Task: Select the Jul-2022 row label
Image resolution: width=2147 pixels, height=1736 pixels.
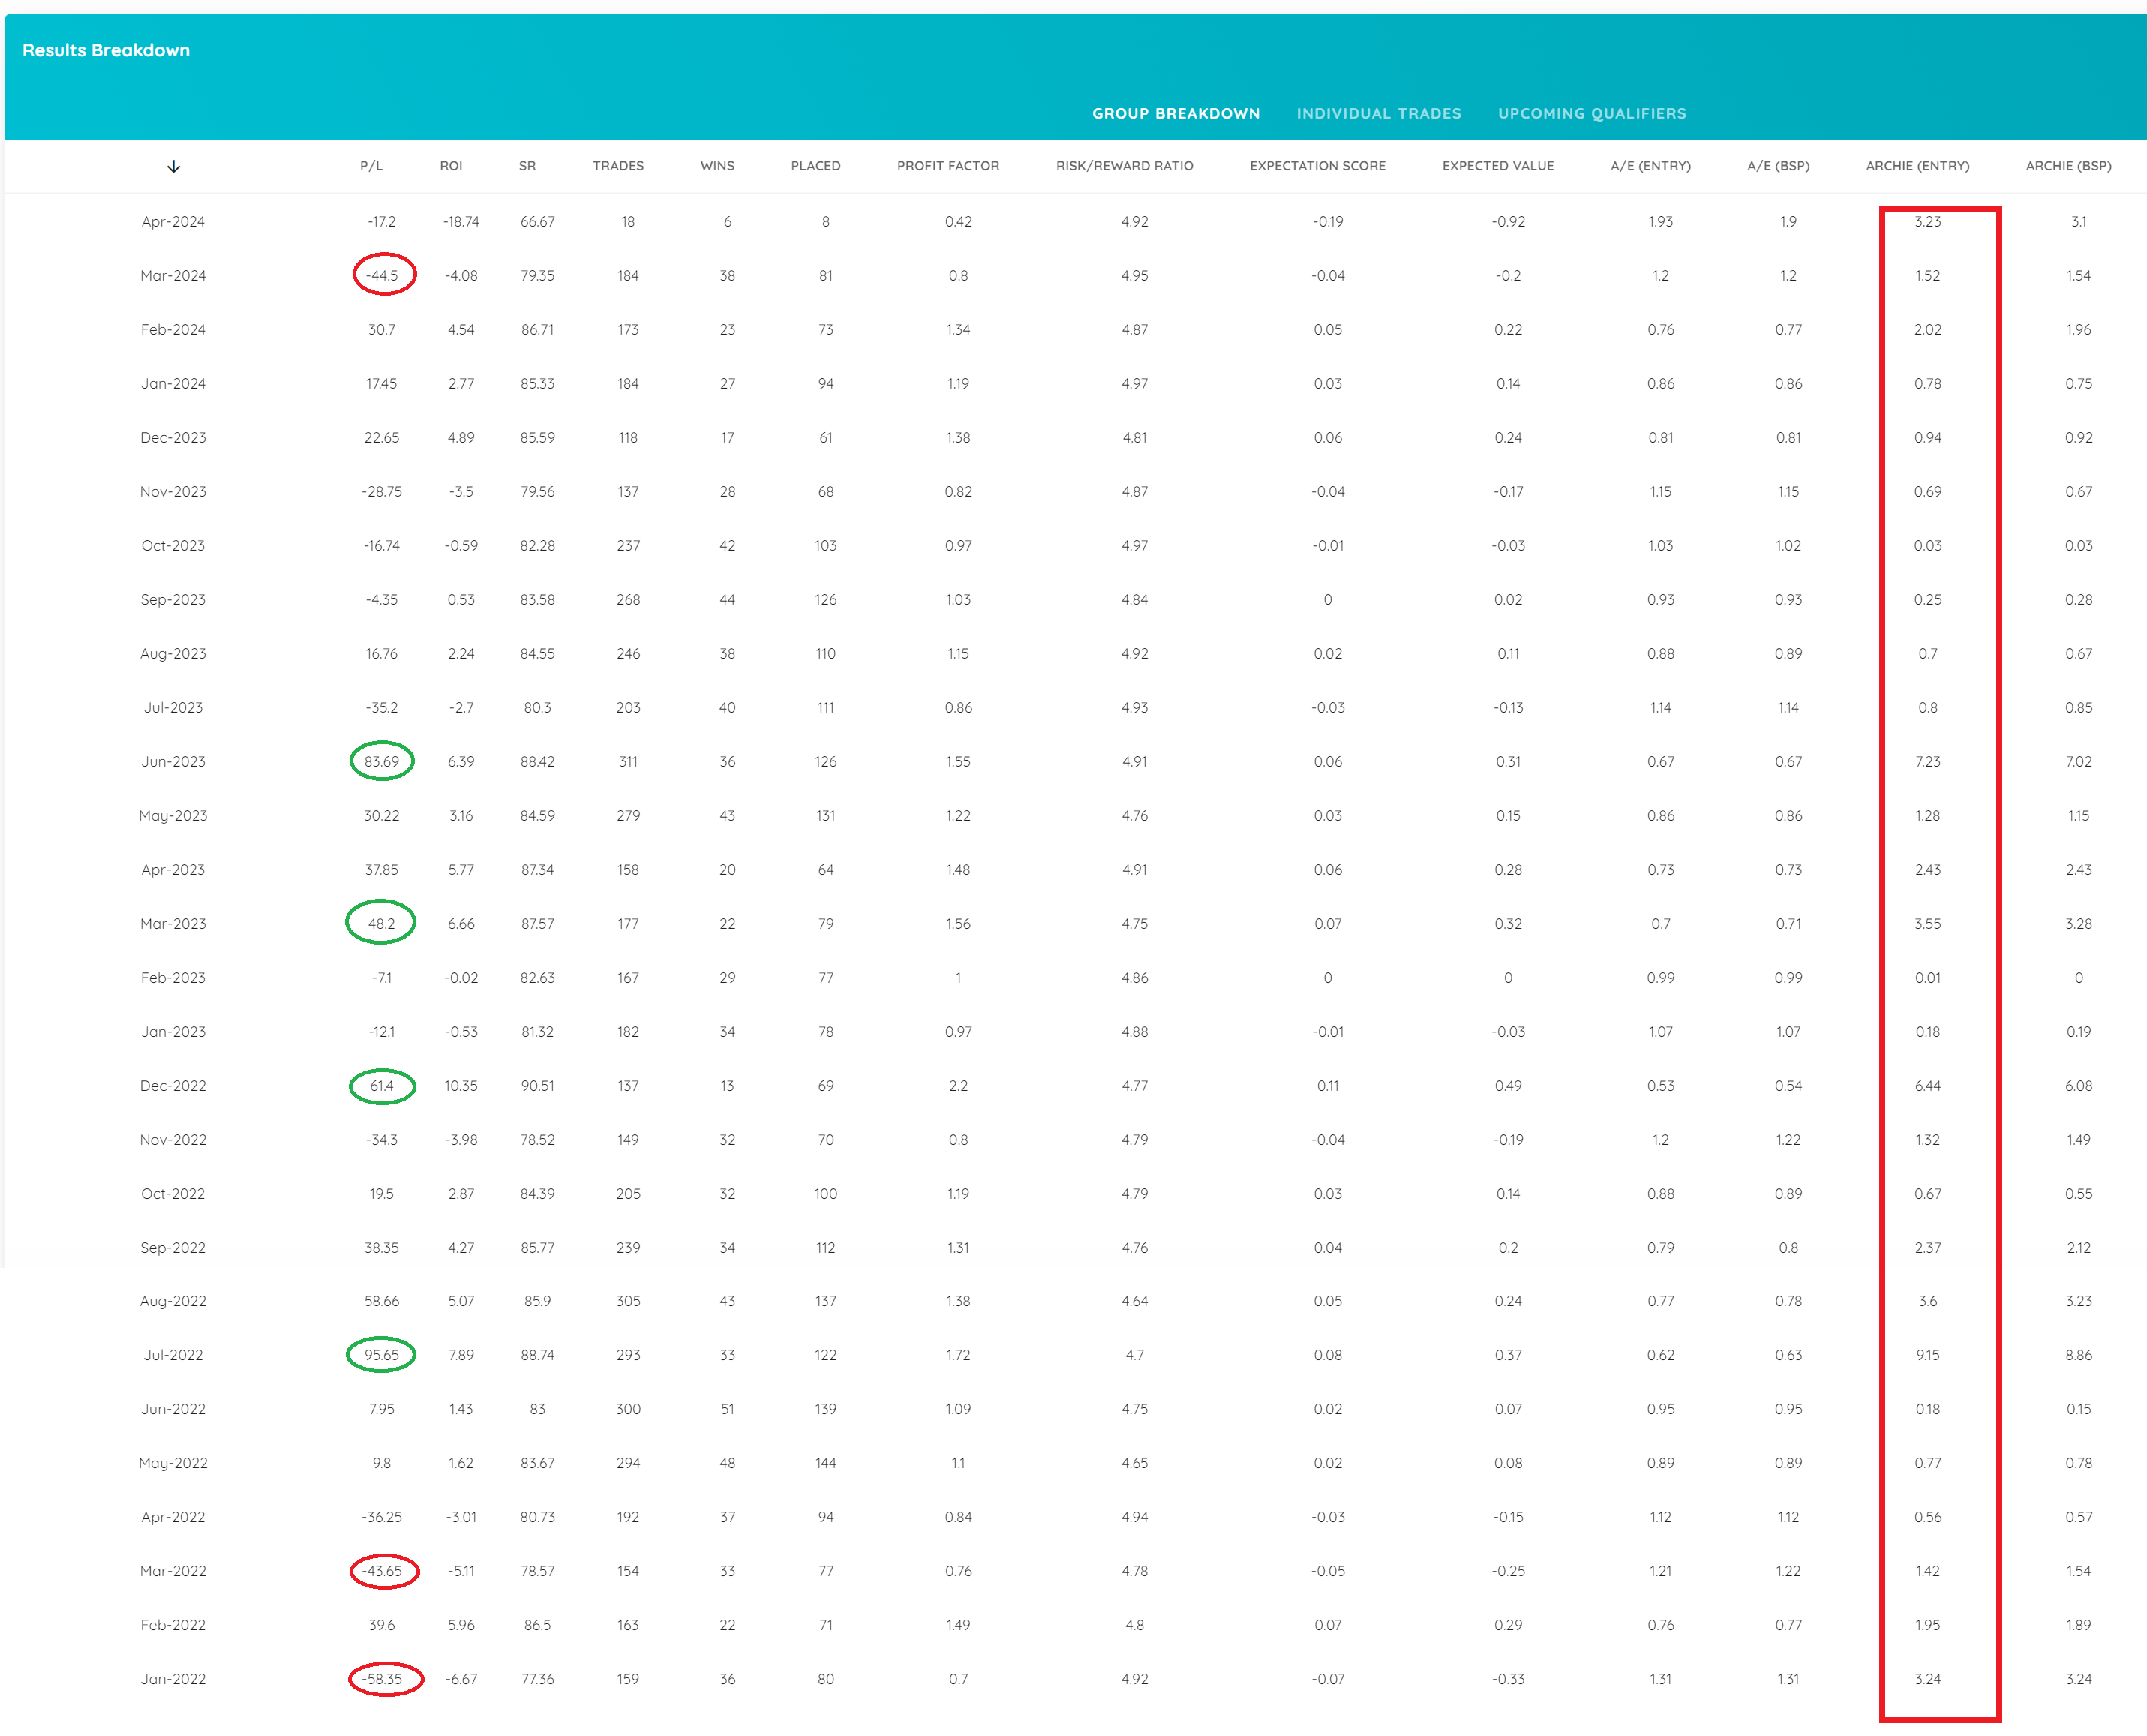Action: [173, 1355]
